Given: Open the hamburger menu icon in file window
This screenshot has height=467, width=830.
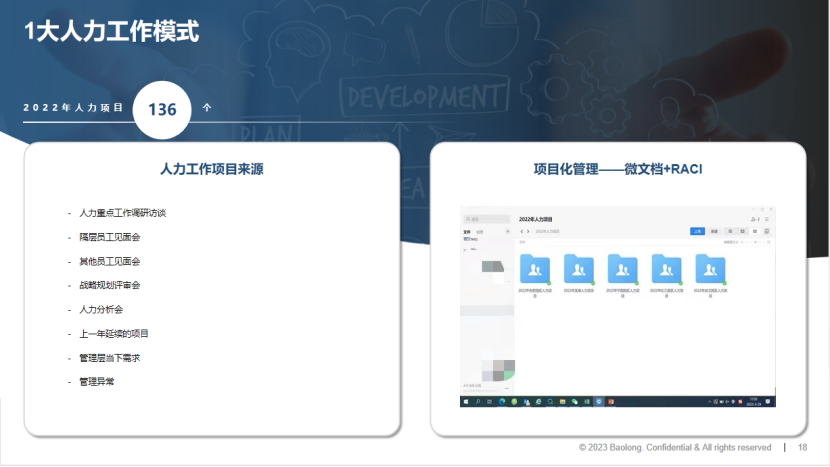Looking at the screenshot, I should tap(766, 219).
